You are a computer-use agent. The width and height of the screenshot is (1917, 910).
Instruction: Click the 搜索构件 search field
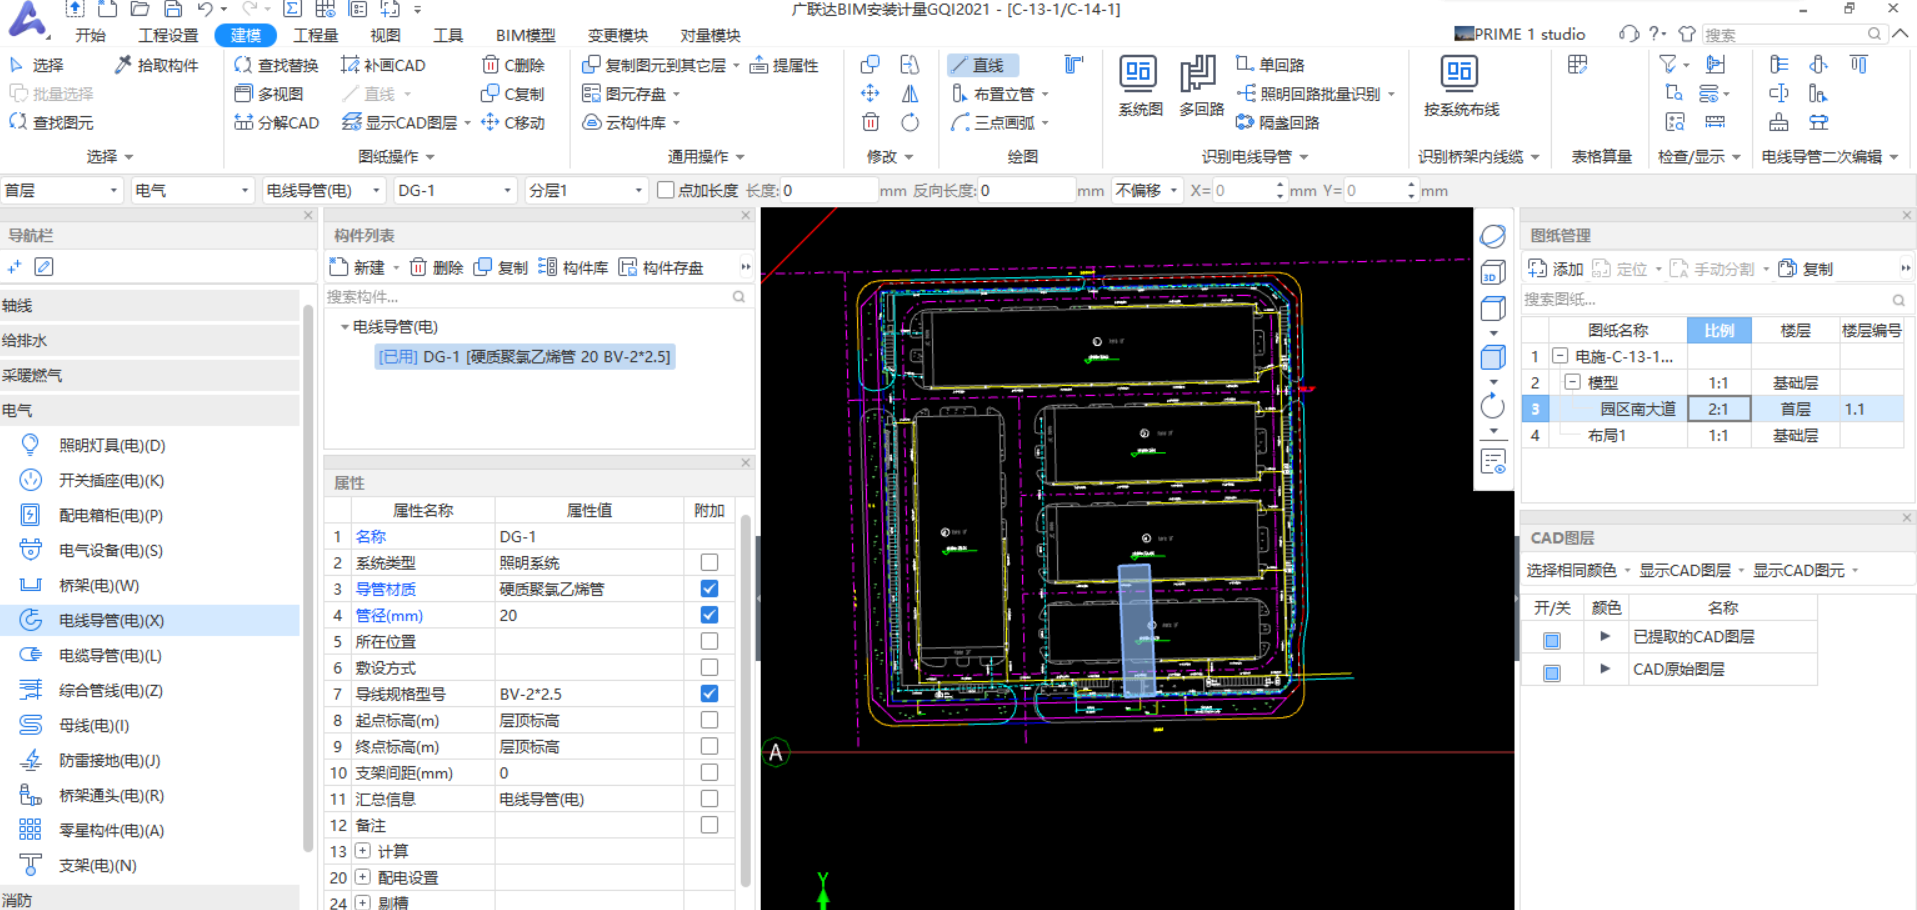pos(538,297)
